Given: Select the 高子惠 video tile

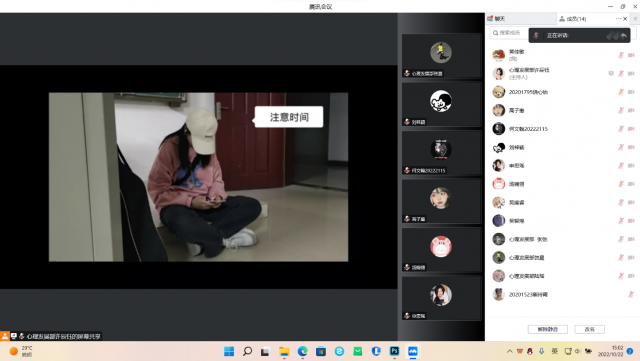Looking at the screenshot, I should [x=441, y=201].
